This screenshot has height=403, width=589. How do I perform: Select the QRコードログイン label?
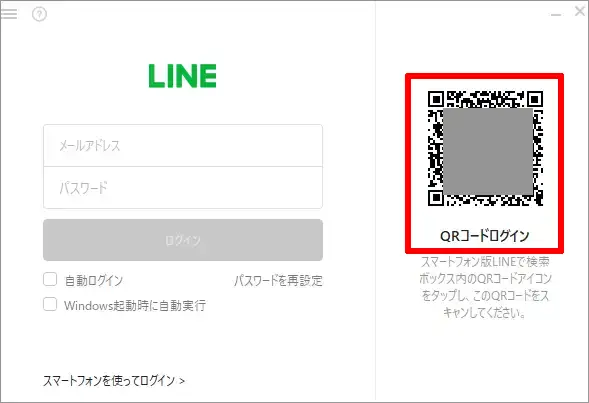(x=485, y=236)
